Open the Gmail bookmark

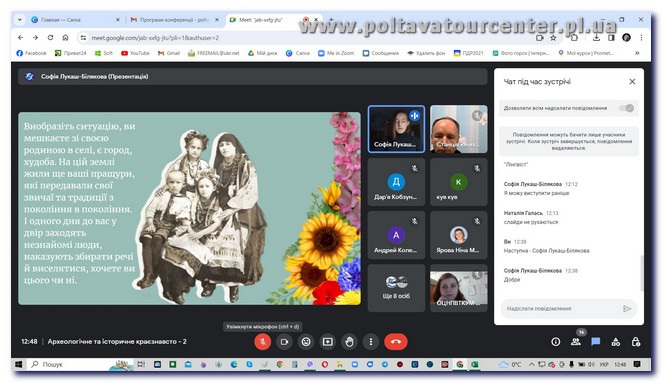[169, 53]
